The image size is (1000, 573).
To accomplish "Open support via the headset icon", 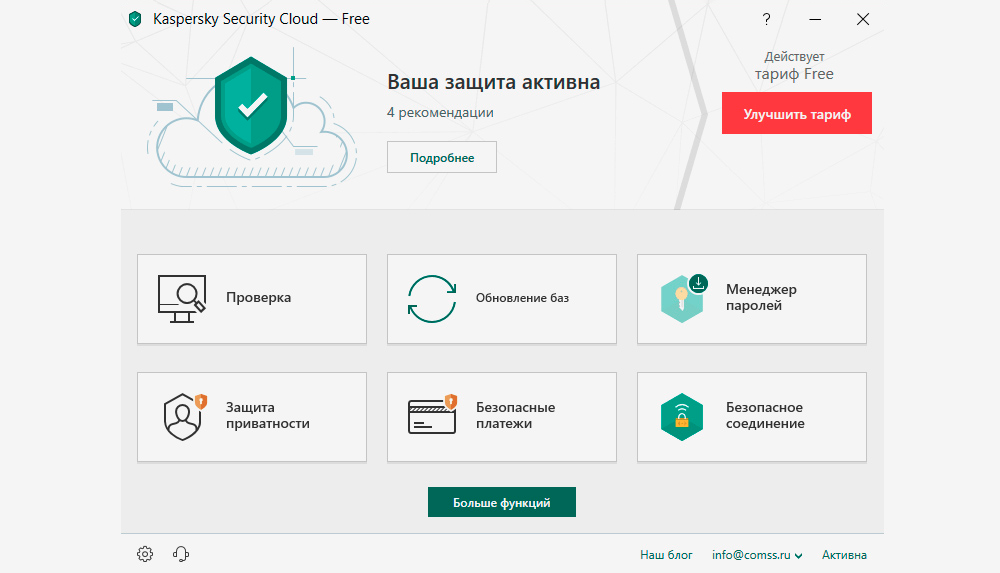I will tap(181, 554).
